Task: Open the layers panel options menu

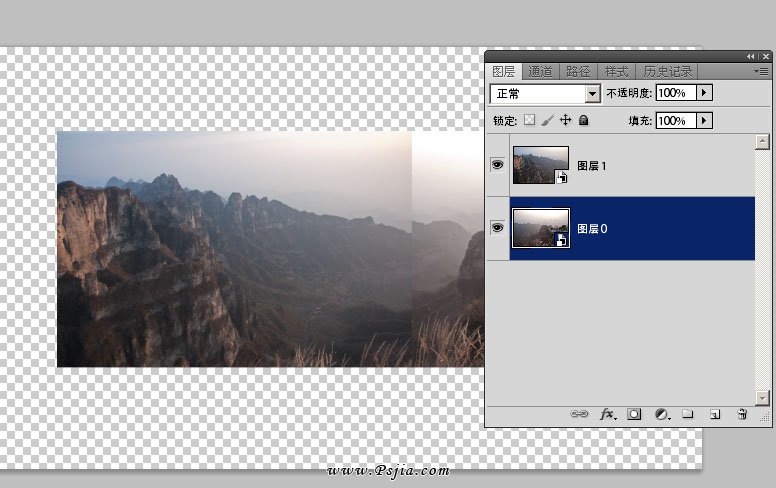Action: coord(762,72)
